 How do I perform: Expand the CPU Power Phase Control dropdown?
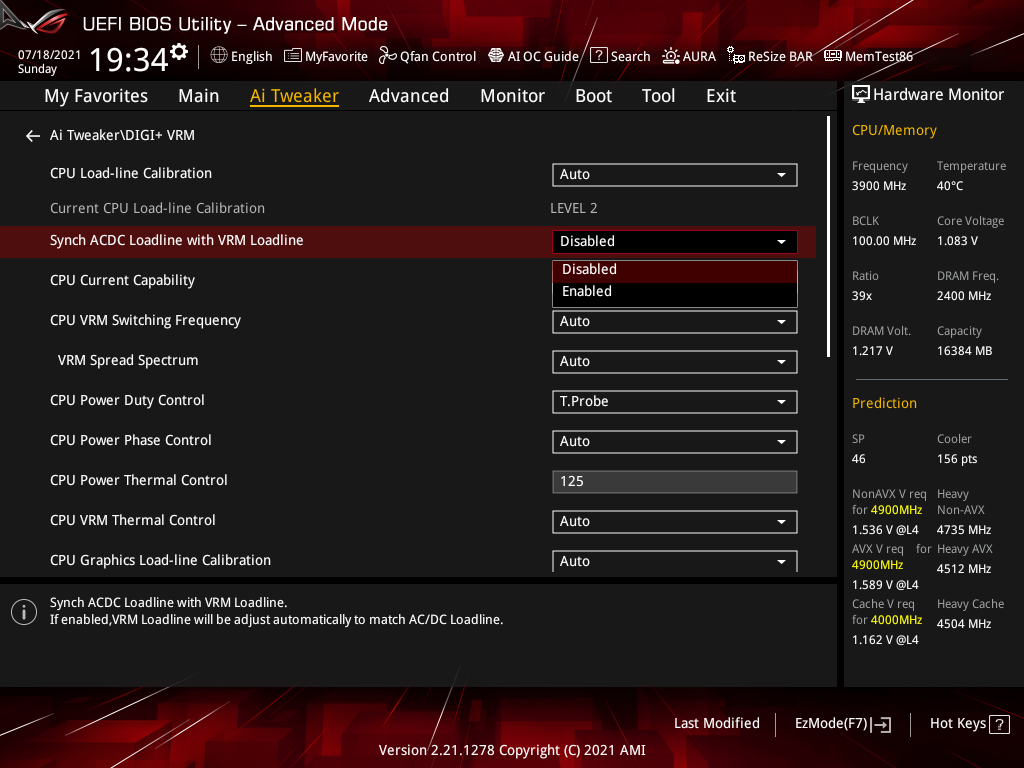pyautogui.click(x=674, y=441)
